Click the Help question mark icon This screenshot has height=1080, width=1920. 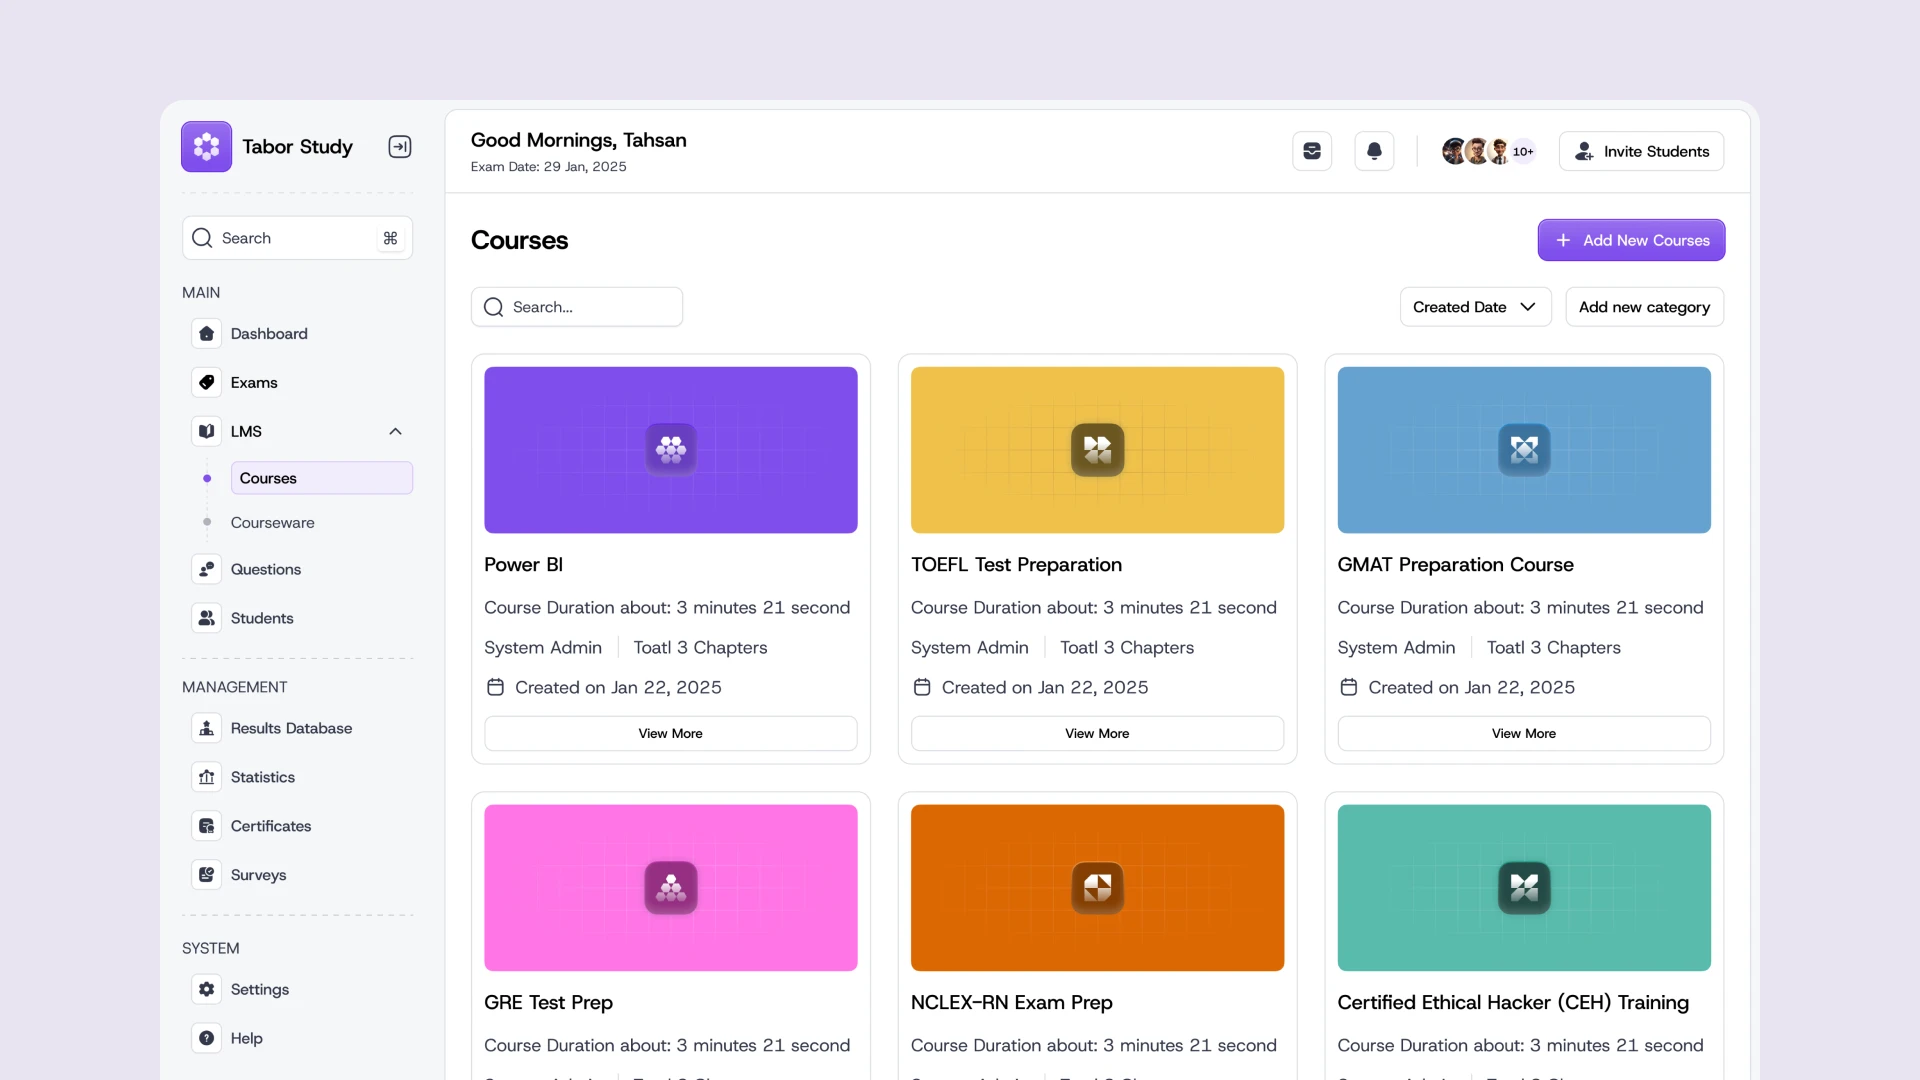[206, 1038]
